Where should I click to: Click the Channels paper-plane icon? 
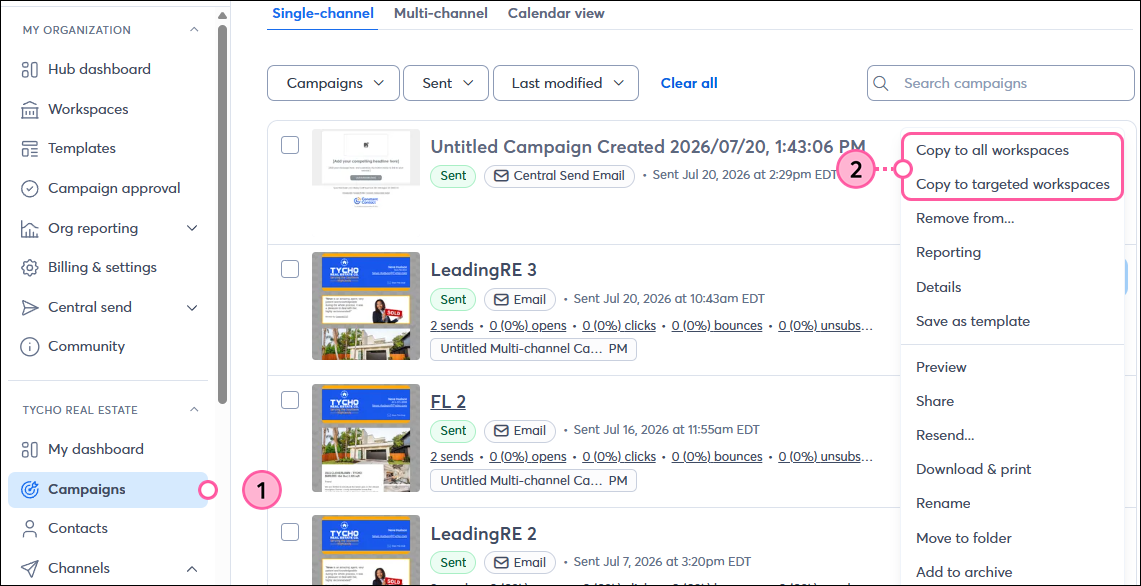tap(29, 568)
